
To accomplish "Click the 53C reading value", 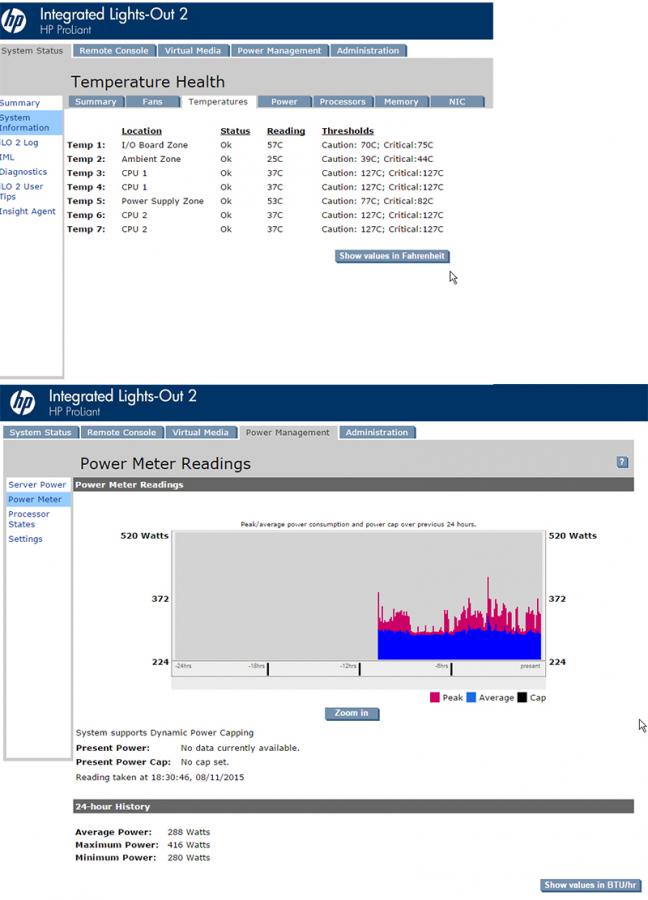I will pyautogui.click(x=275, y=201).
